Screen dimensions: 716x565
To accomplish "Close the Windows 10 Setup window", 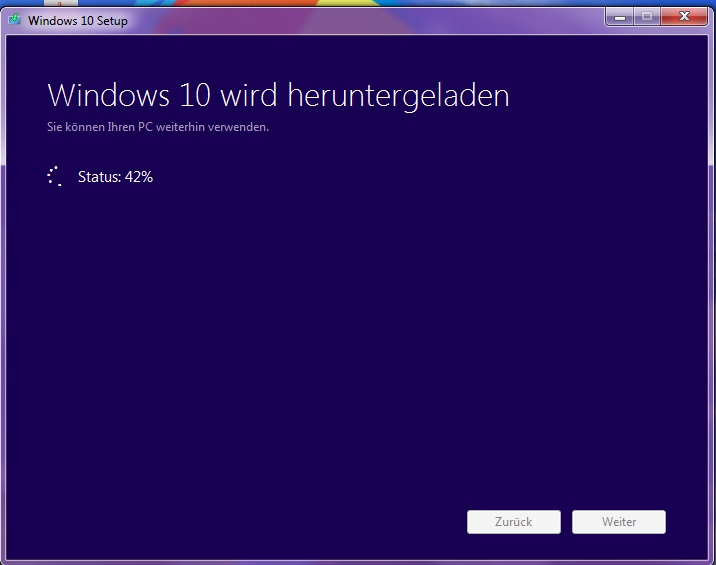I will click(x=684, y=17).
